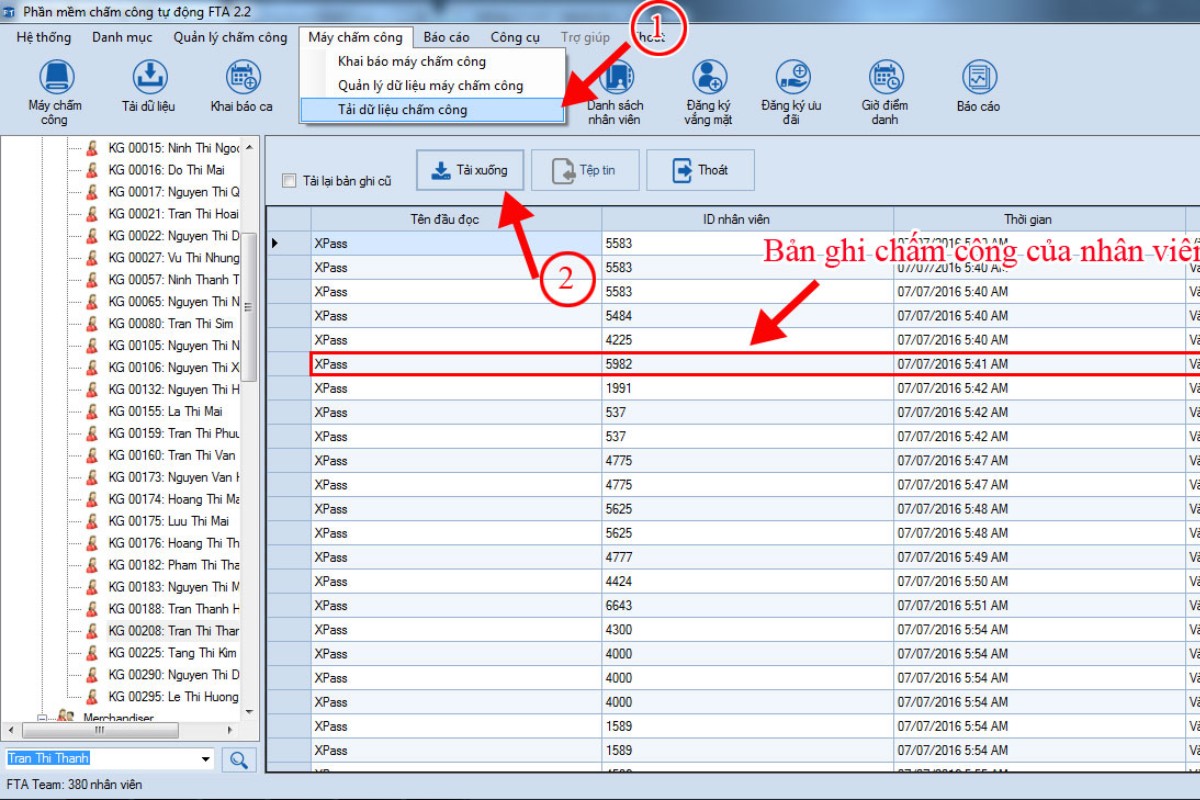Click the search magnifier button
This screenshot has height=800, width=1200.
(239, 759)
